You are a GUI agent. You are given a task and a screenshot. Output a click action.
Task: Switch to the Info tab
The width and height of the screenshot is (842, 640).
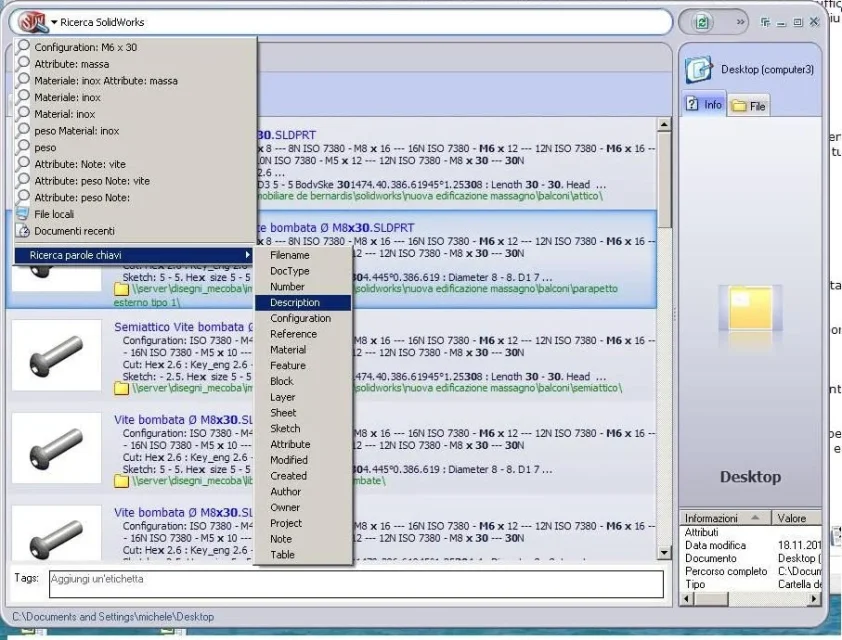(704, 104)
